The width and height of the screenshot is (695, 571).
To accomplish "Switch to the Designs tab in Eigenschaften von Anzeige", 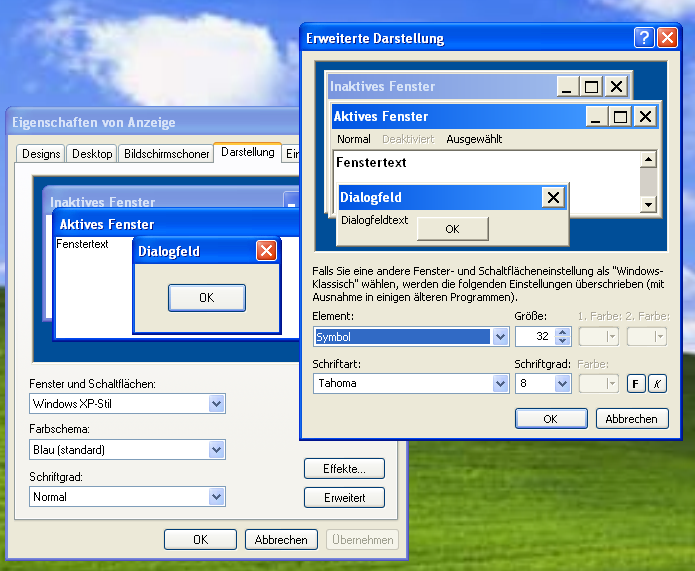I will 41,154.
